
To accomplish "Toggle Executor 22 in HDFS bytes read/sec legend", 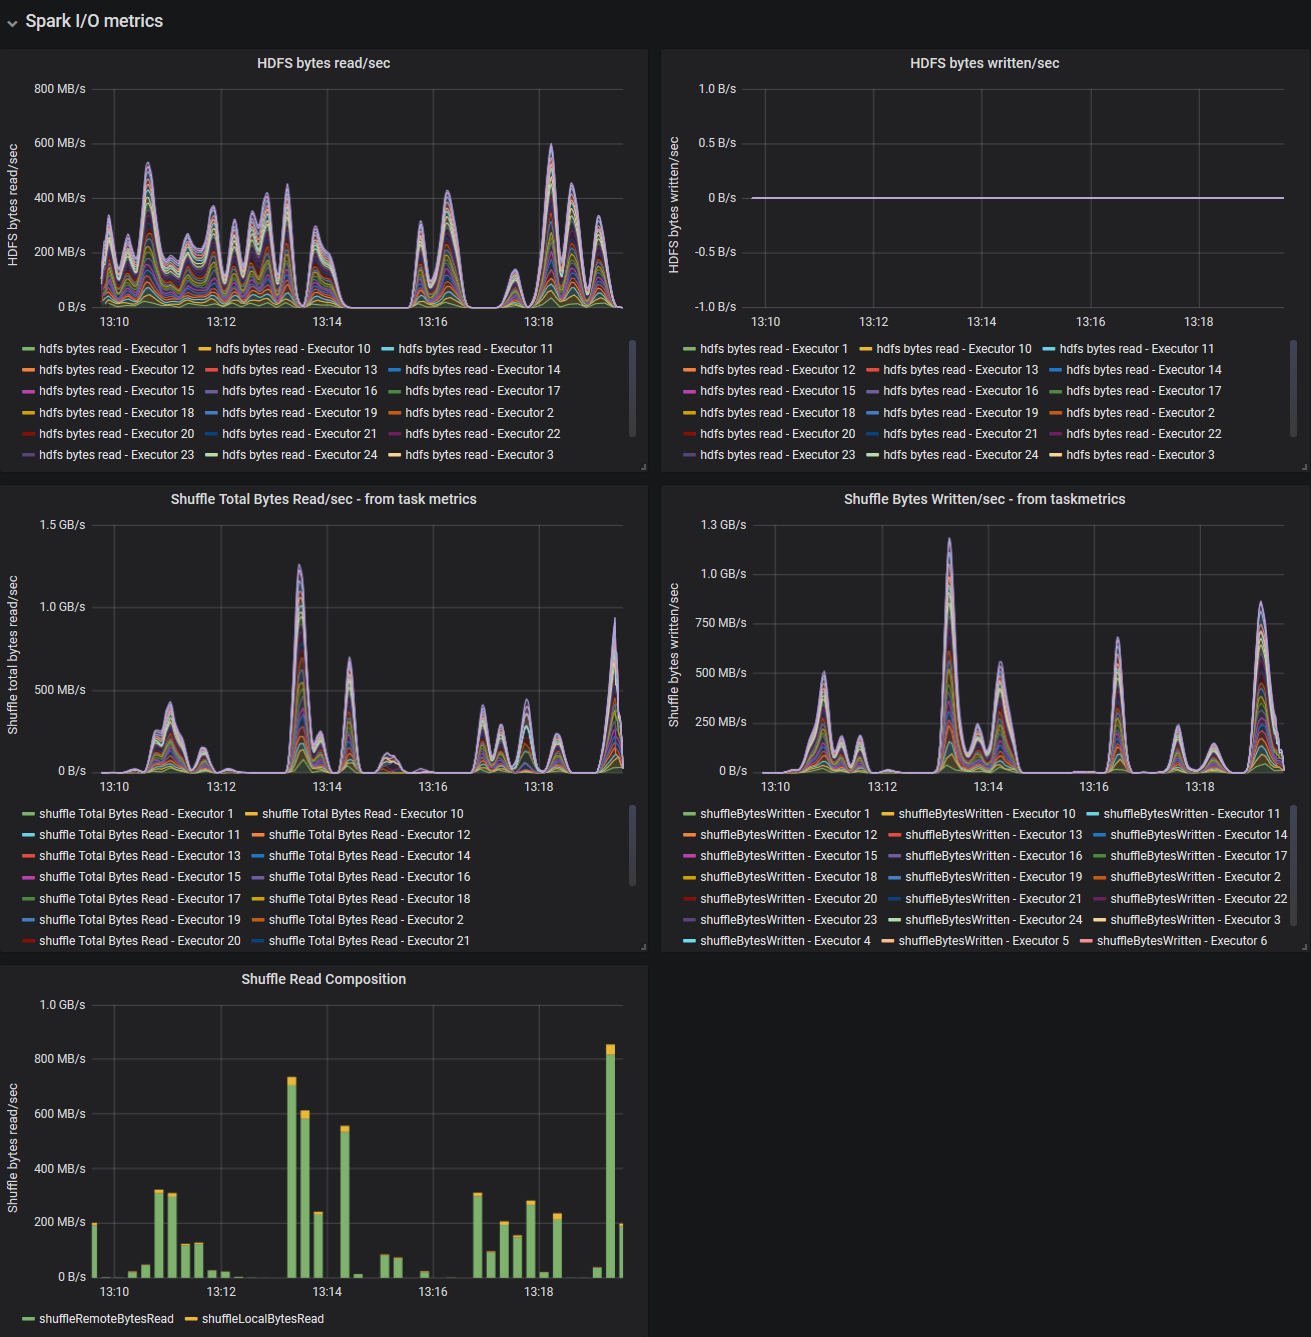I will [x=483, y=434].
